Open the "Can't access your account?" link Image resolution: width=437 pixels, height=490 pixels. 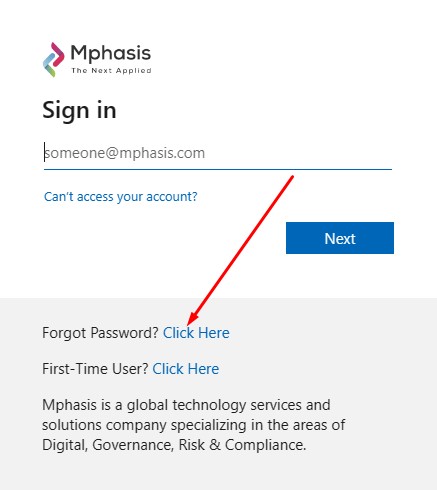(x=121, y=197)
